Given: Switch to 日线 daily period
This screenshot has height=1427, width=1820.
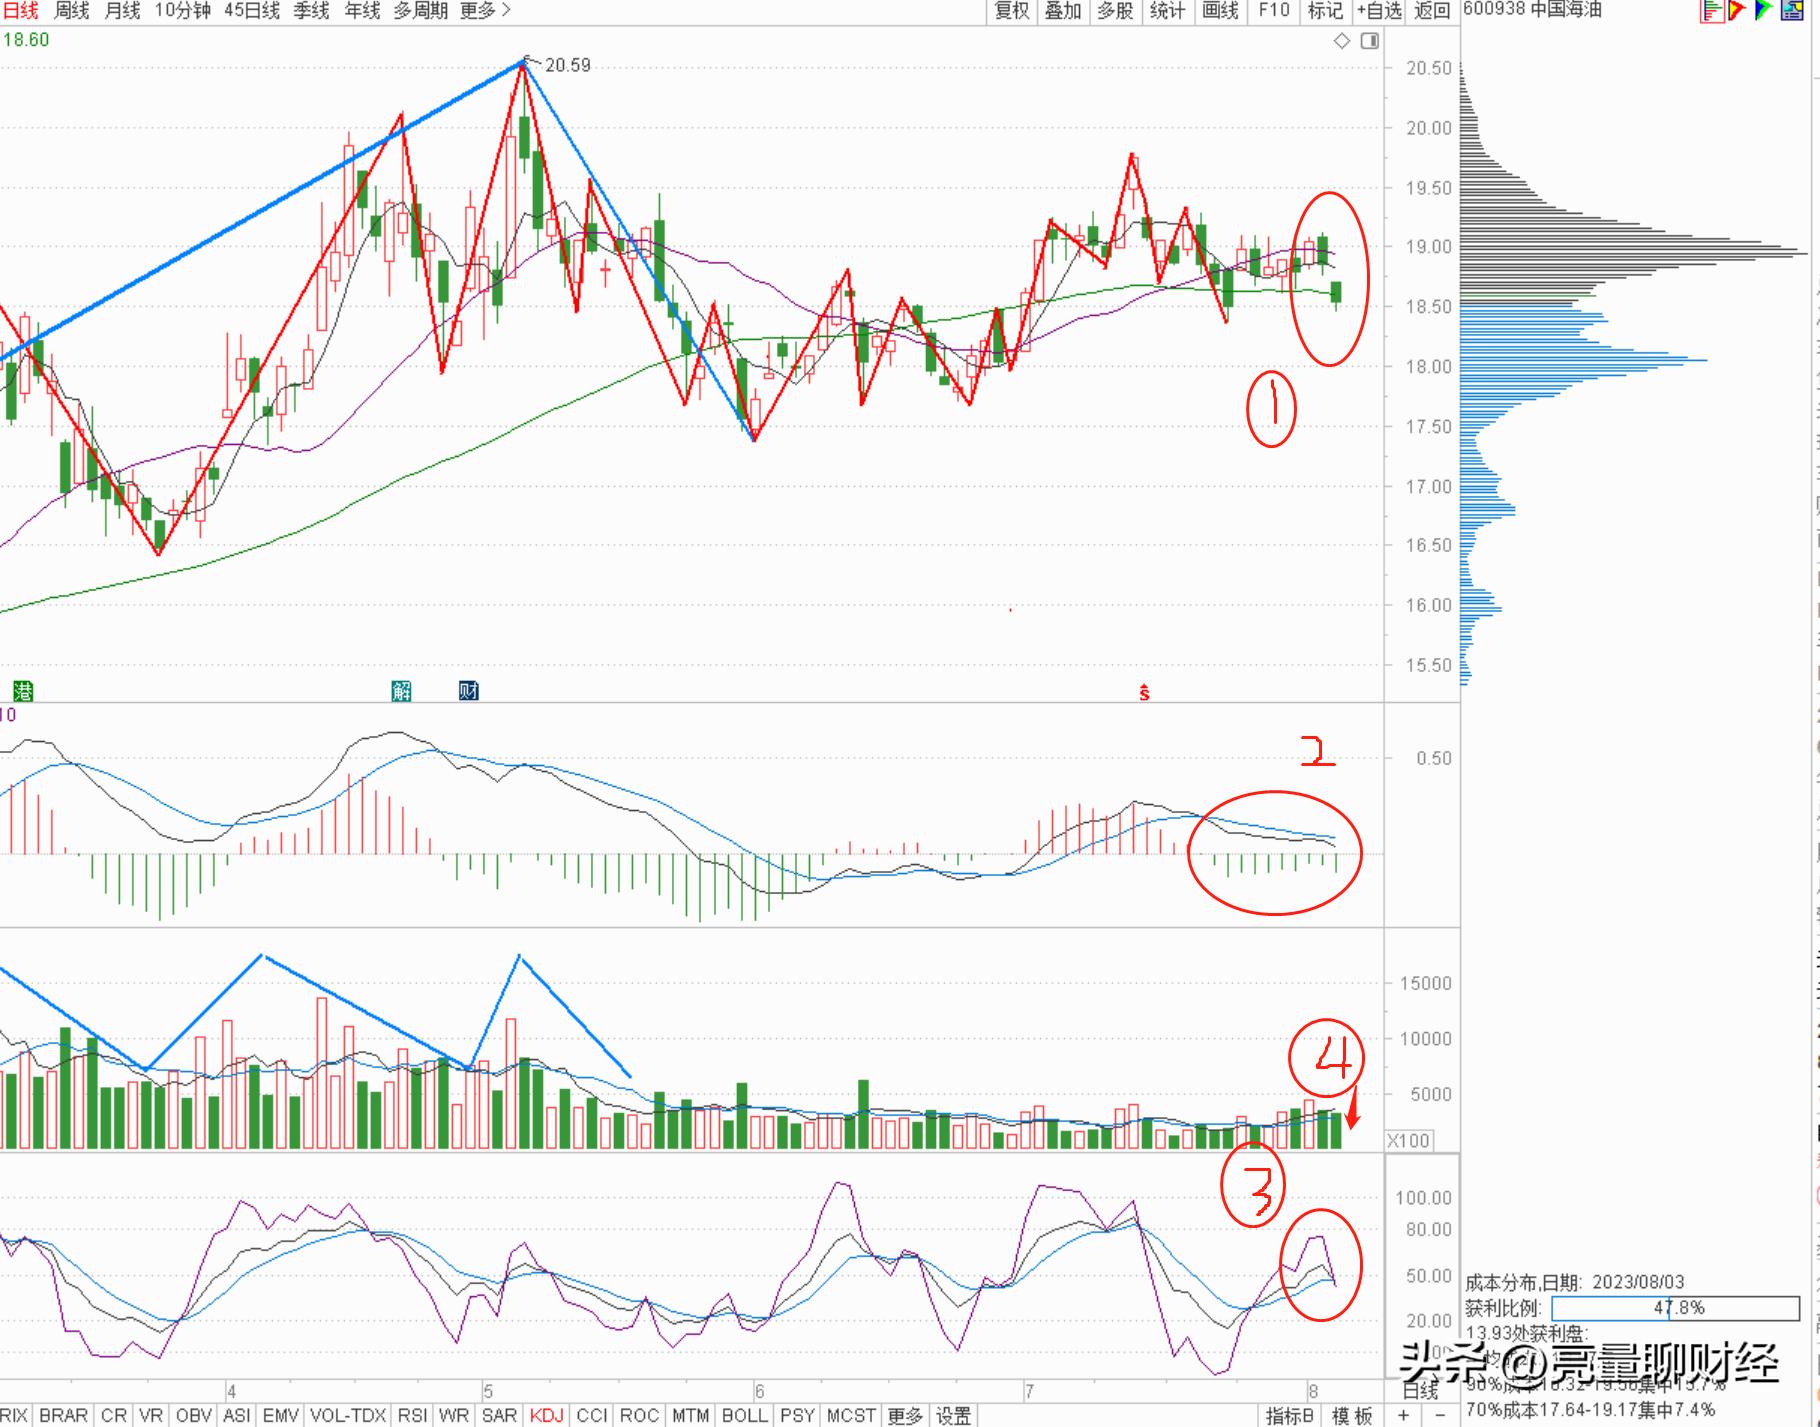Looking at the screenshot, I should click(20, 11).
